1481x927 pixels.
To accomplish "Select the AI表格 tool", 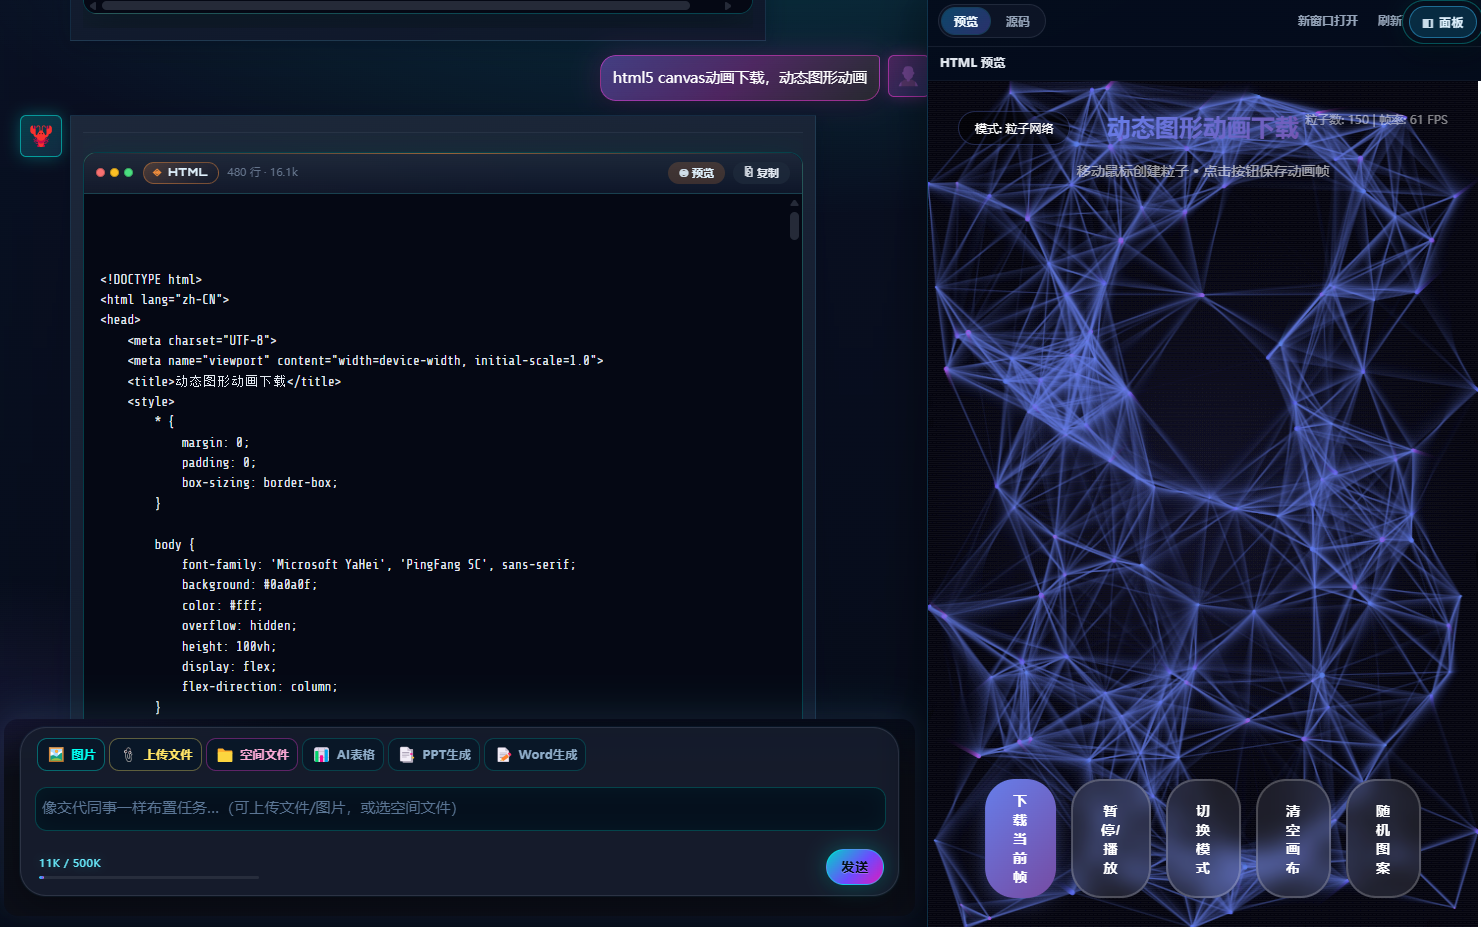I will 343,755.
